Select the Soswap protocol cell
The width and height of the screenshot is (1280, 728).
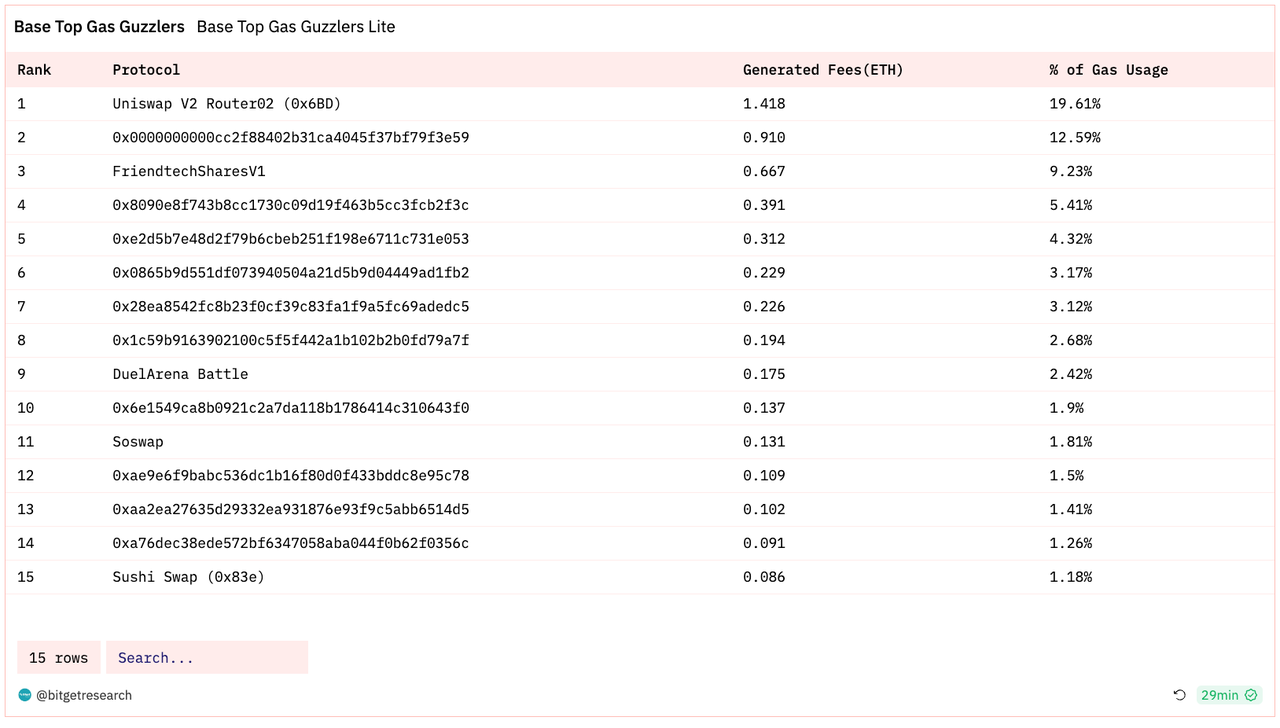point(138,442)
